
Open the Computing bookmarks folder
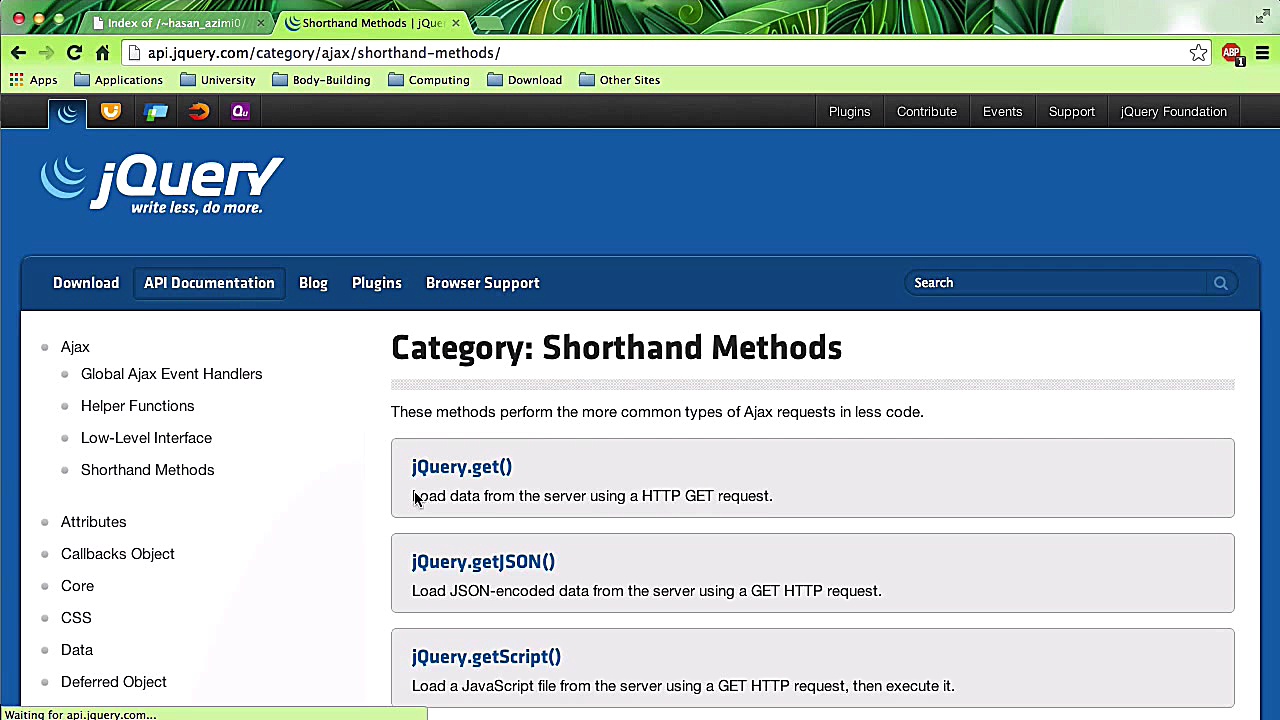(429, 80)
